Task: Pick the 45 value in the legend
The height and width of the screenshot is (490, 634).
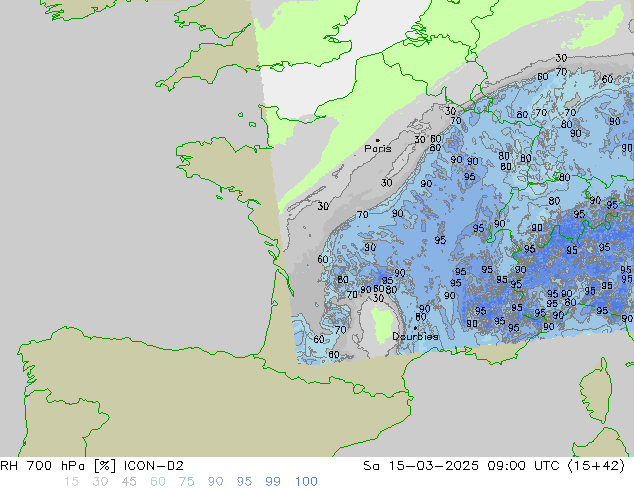Action: click(129, 482)
